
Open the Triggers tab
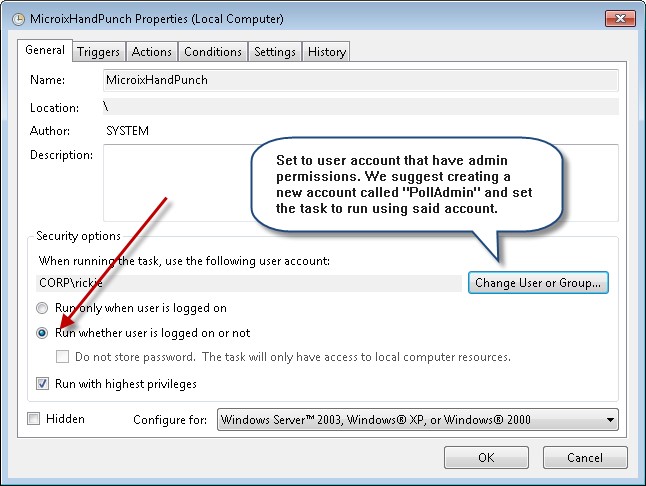click(98, 52)
